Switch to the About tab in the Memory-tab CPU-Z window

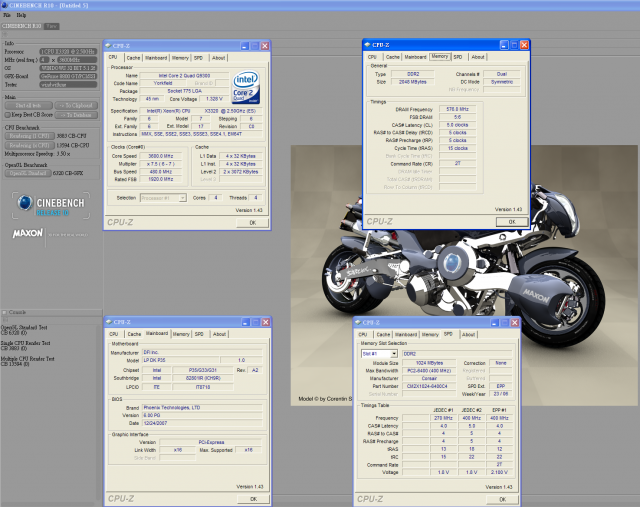[x=478, y=57]
